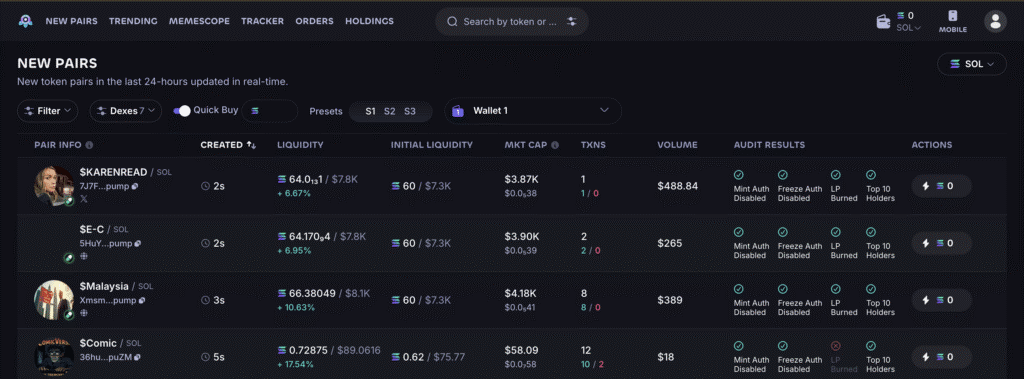
Task: Go to the Trending tab
Action: click(133, 21)
